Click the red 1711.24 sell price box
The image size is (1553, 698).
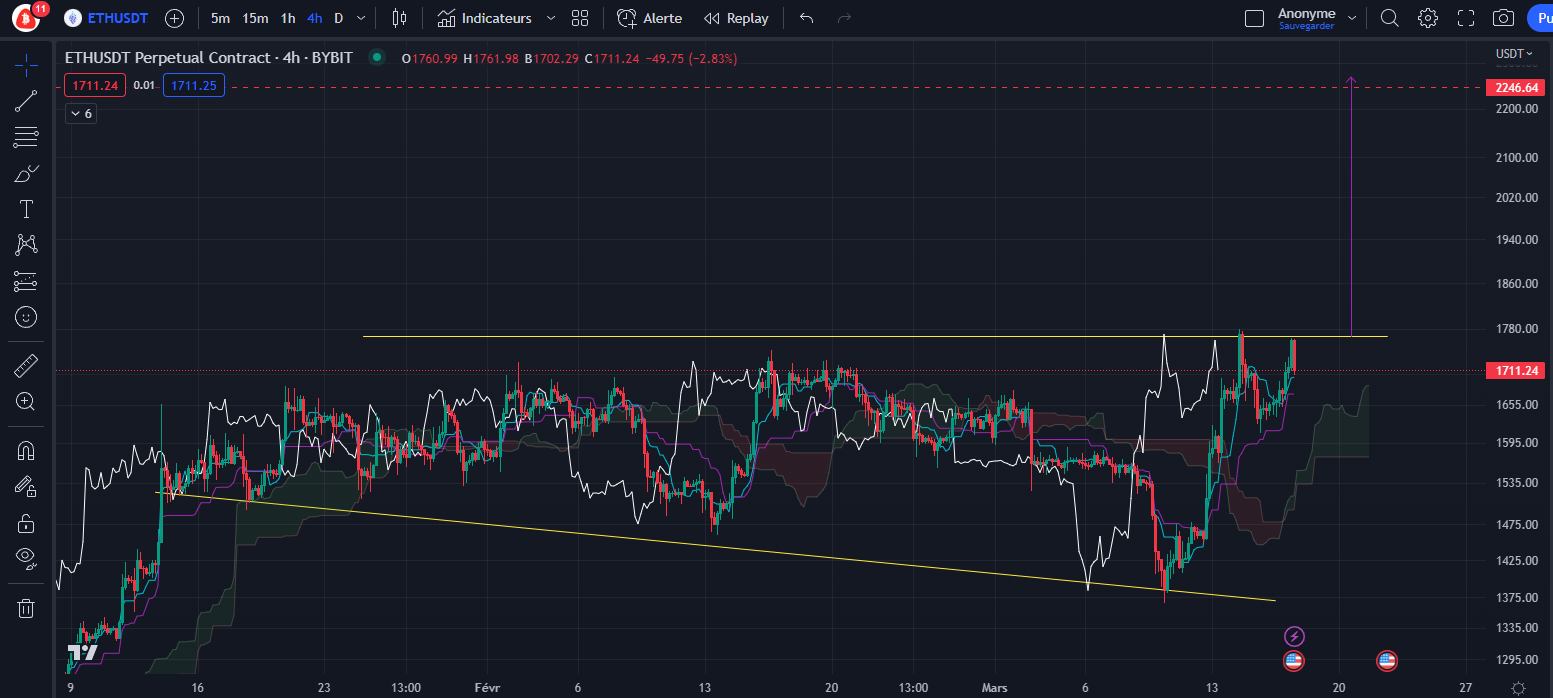click(x=95, y=86)
